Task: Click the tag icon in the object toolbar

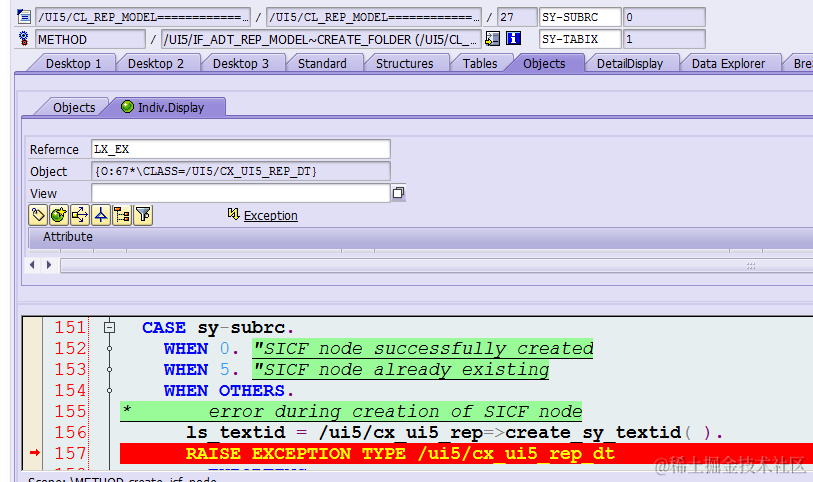Action: 38,215
